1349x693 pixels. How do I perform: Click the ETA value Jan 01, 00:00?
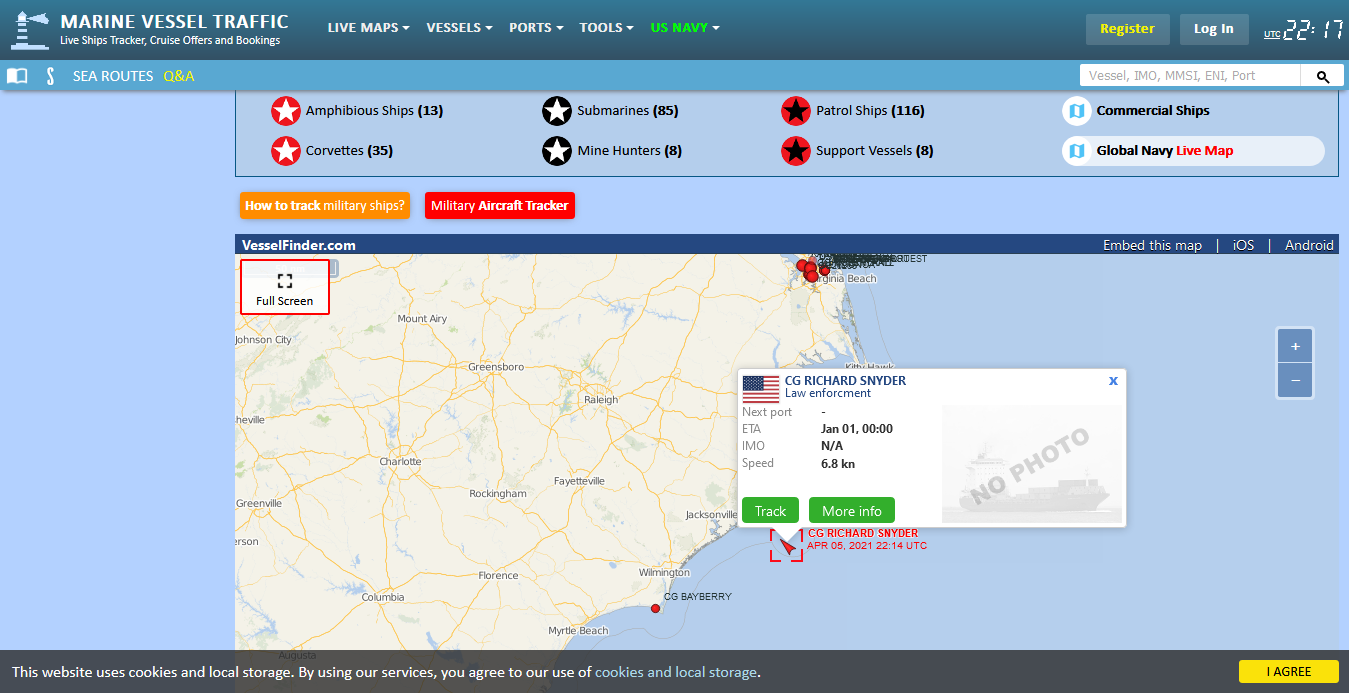pyautogui.click(x=857, y=429)
